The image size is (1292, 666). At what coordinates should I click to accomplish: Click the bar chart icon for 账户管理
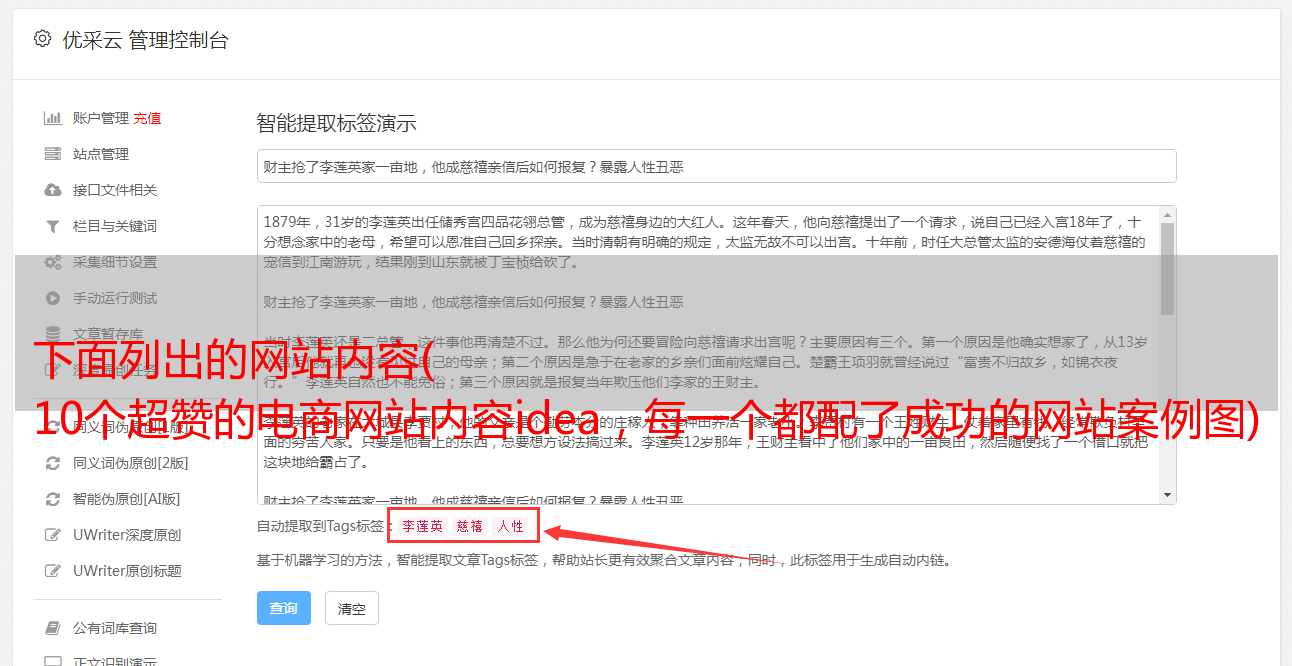(x=53, y=118)
